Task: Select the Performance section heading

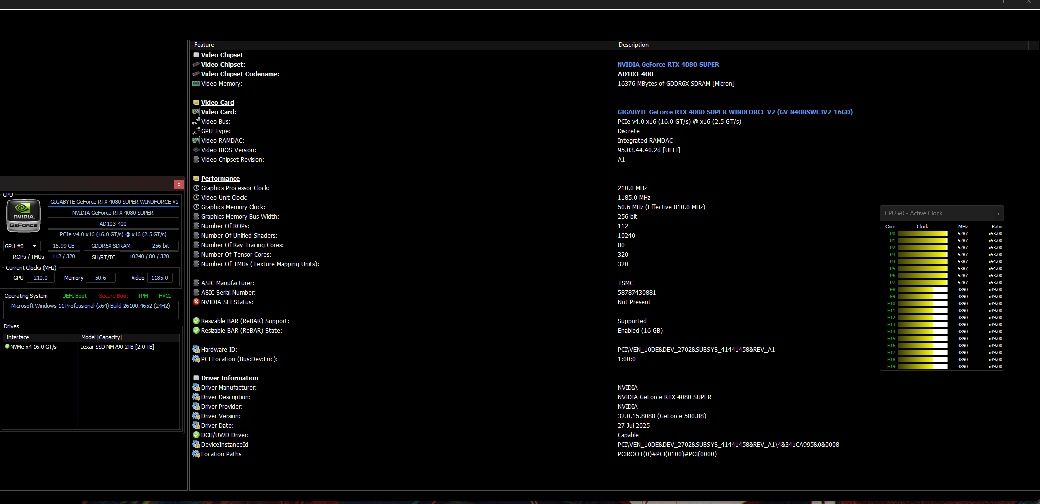Action: point(220,178)
